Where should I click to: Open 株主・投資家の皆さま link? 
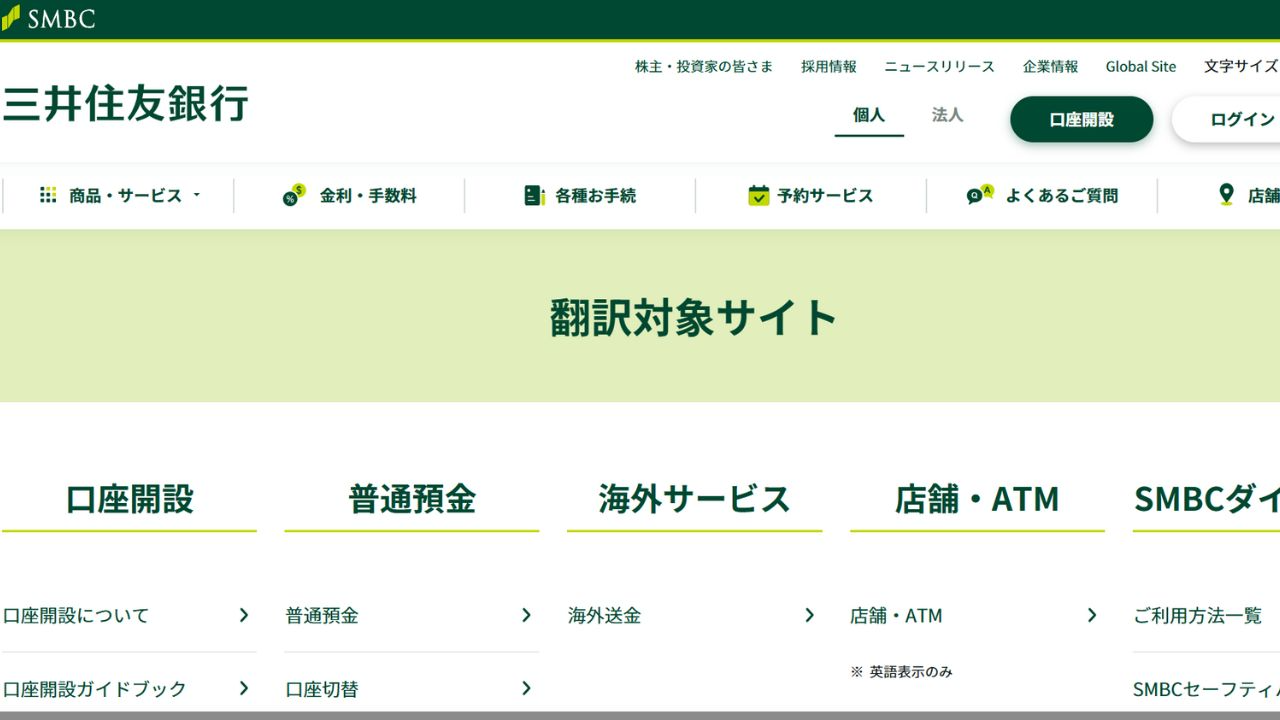704,66
